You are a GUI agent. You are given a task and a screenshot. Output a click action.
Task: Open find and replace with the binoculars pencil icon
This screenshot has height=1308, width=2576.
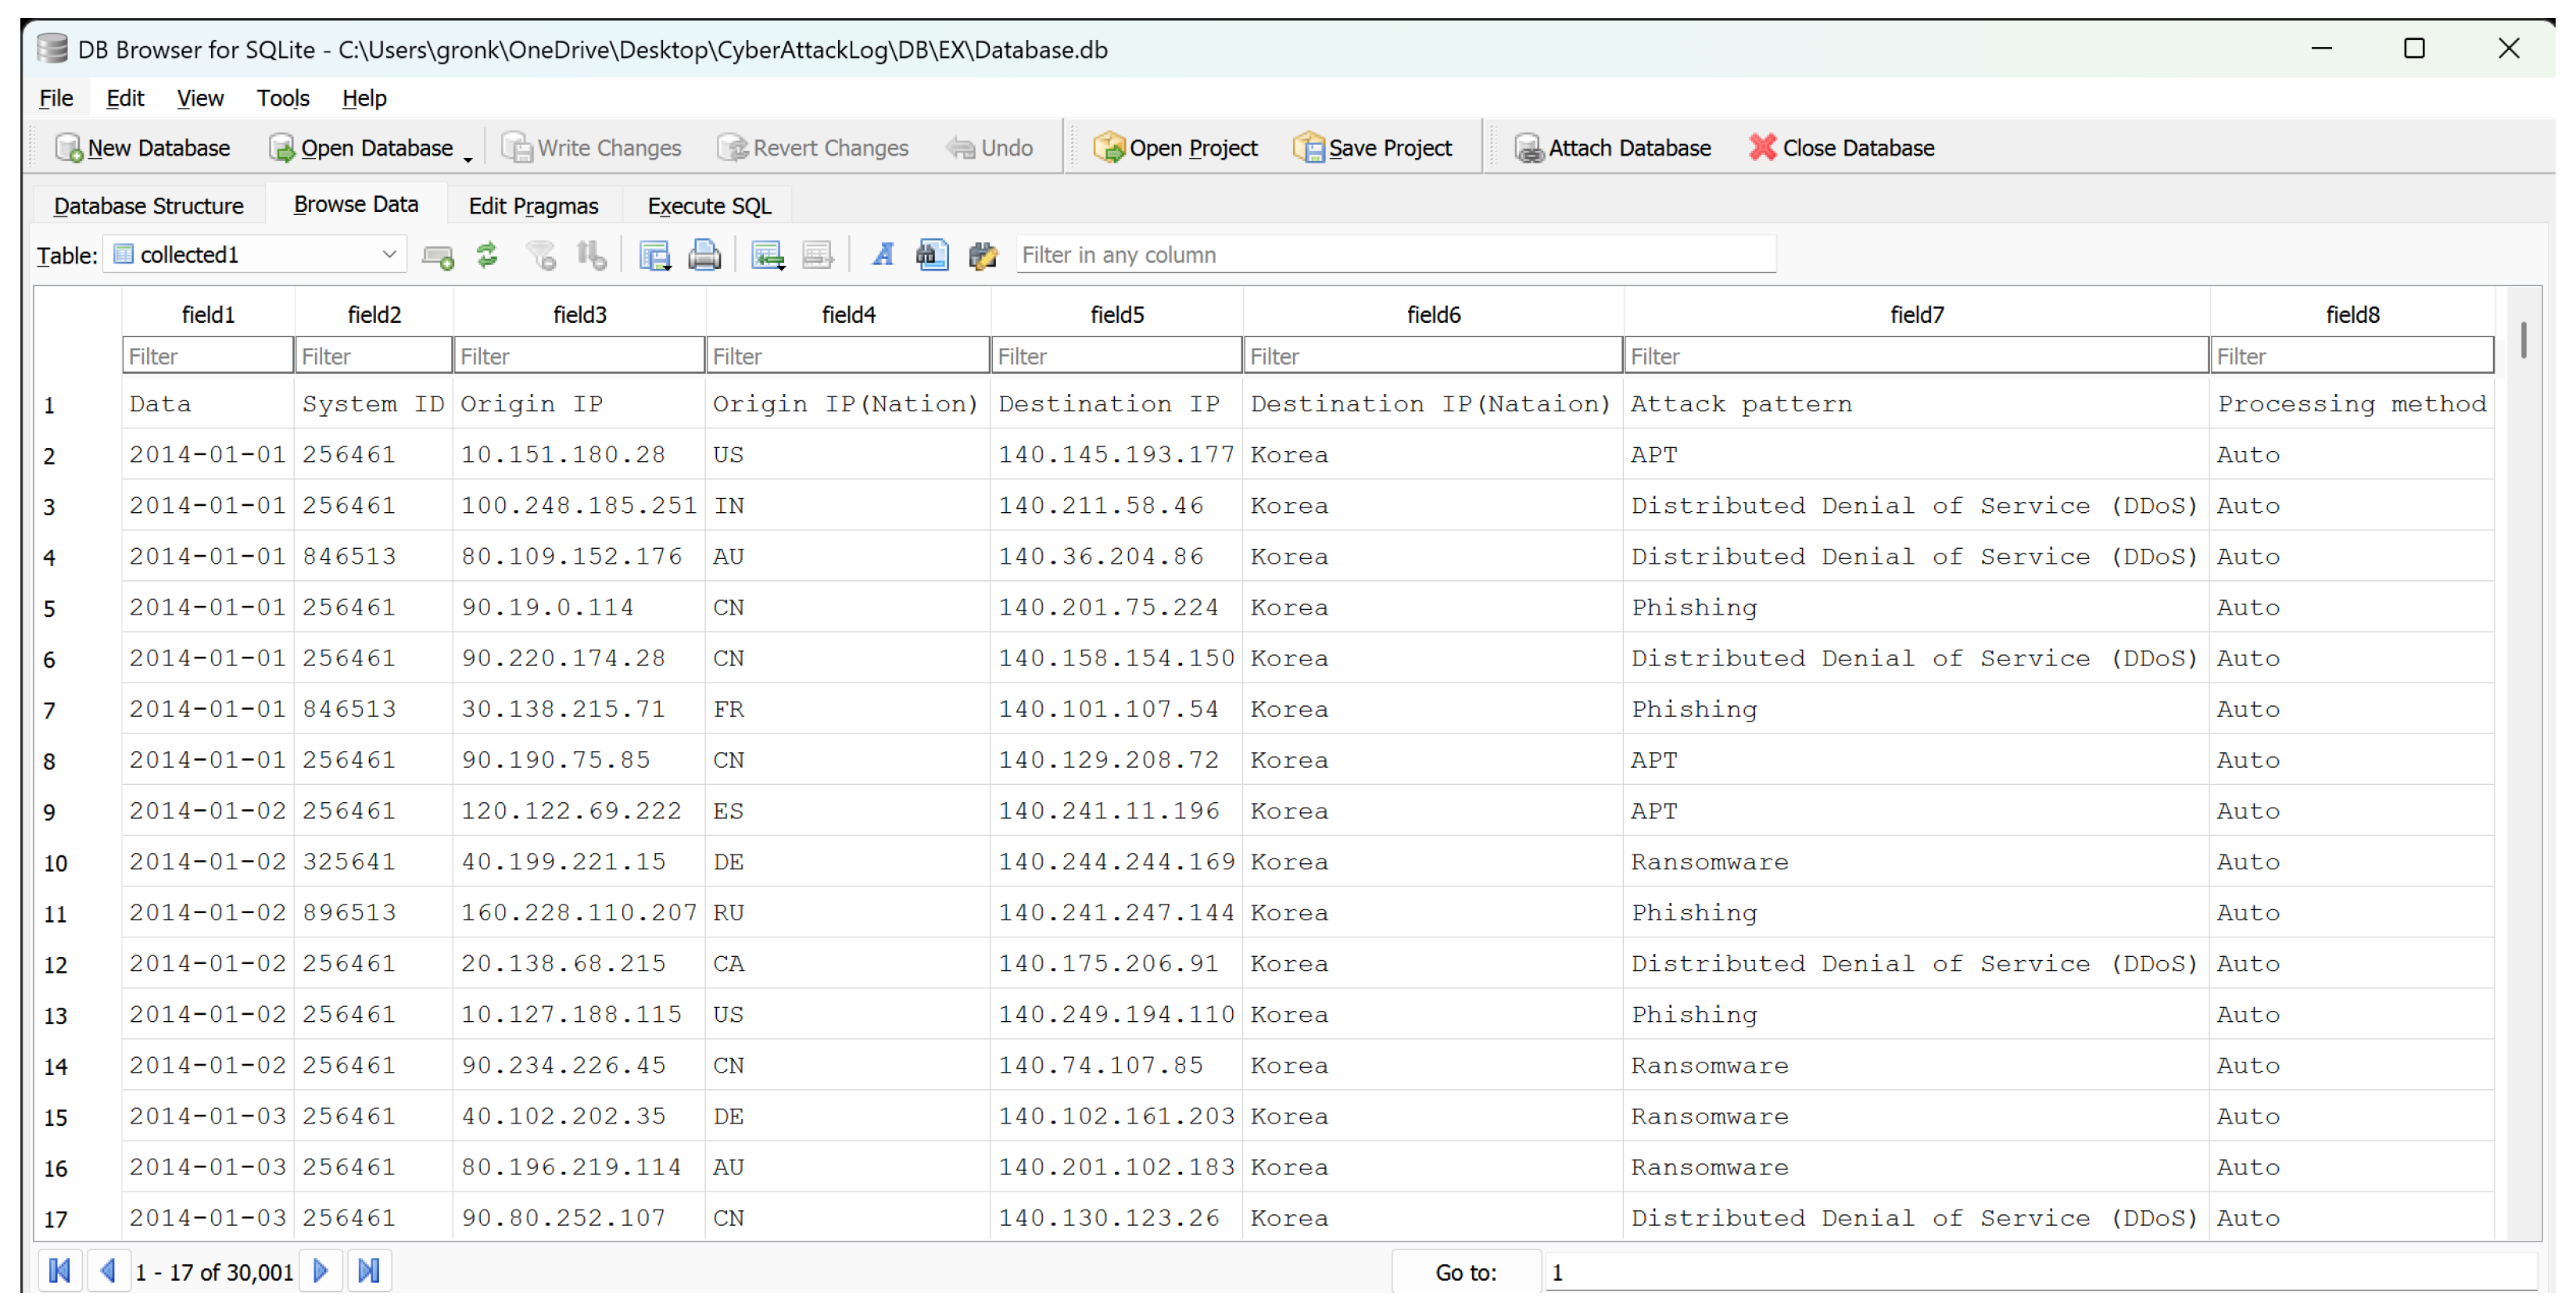click(983, 256)
